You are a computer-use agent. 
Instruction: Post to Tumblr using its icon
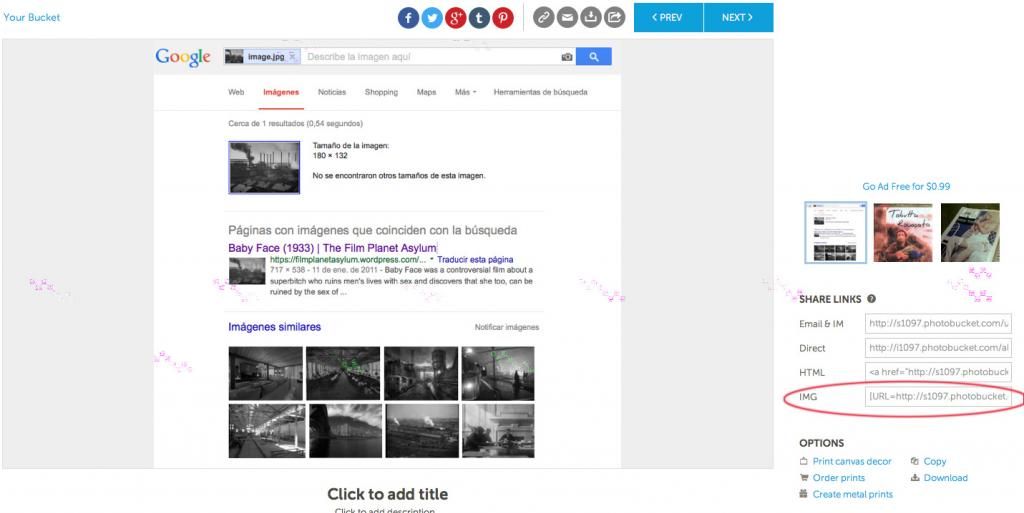(480, 17)
